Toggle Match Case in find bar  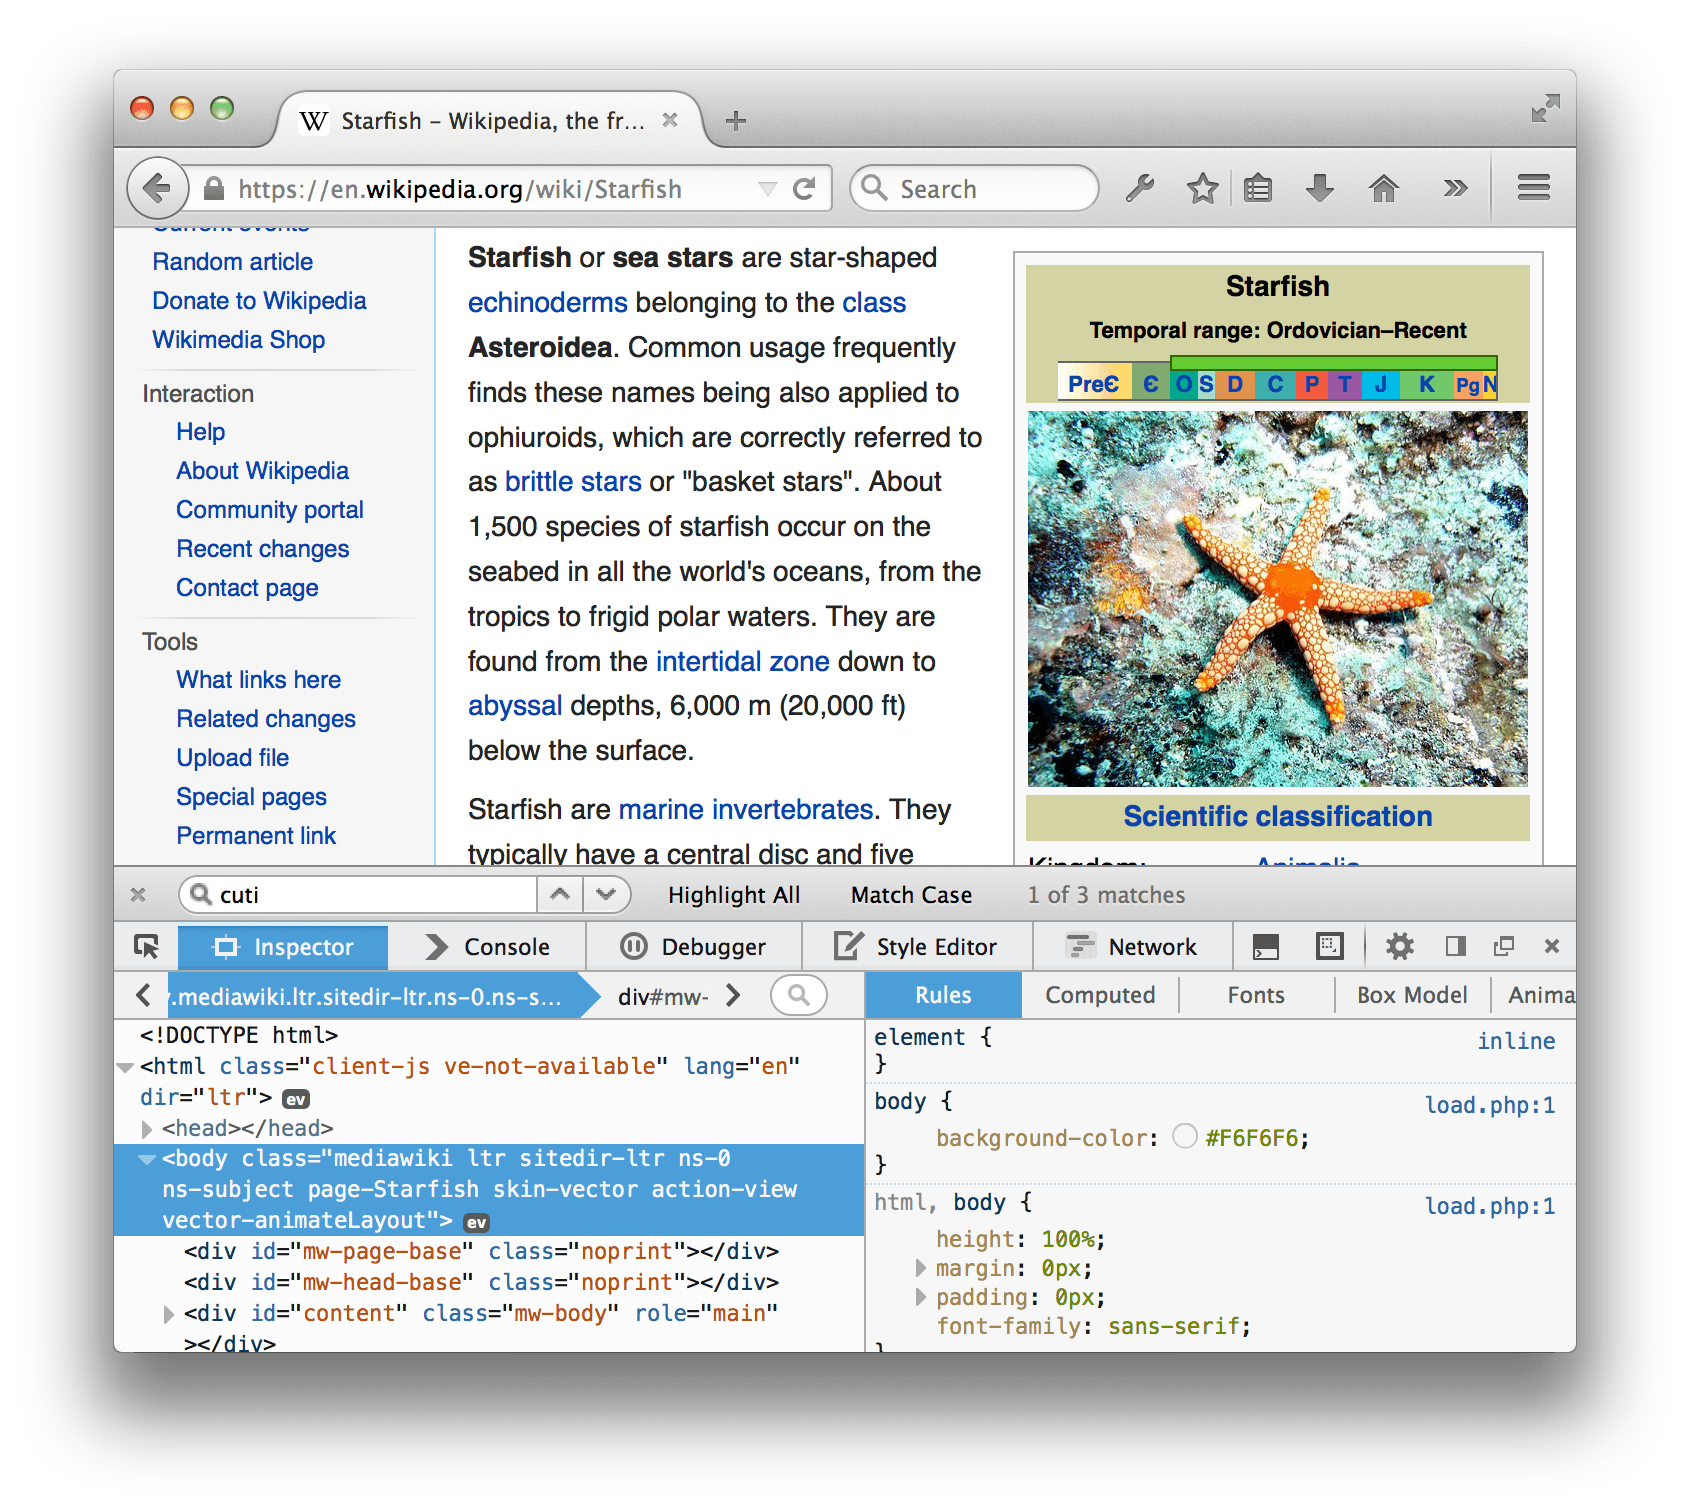[x=911, y=895]
